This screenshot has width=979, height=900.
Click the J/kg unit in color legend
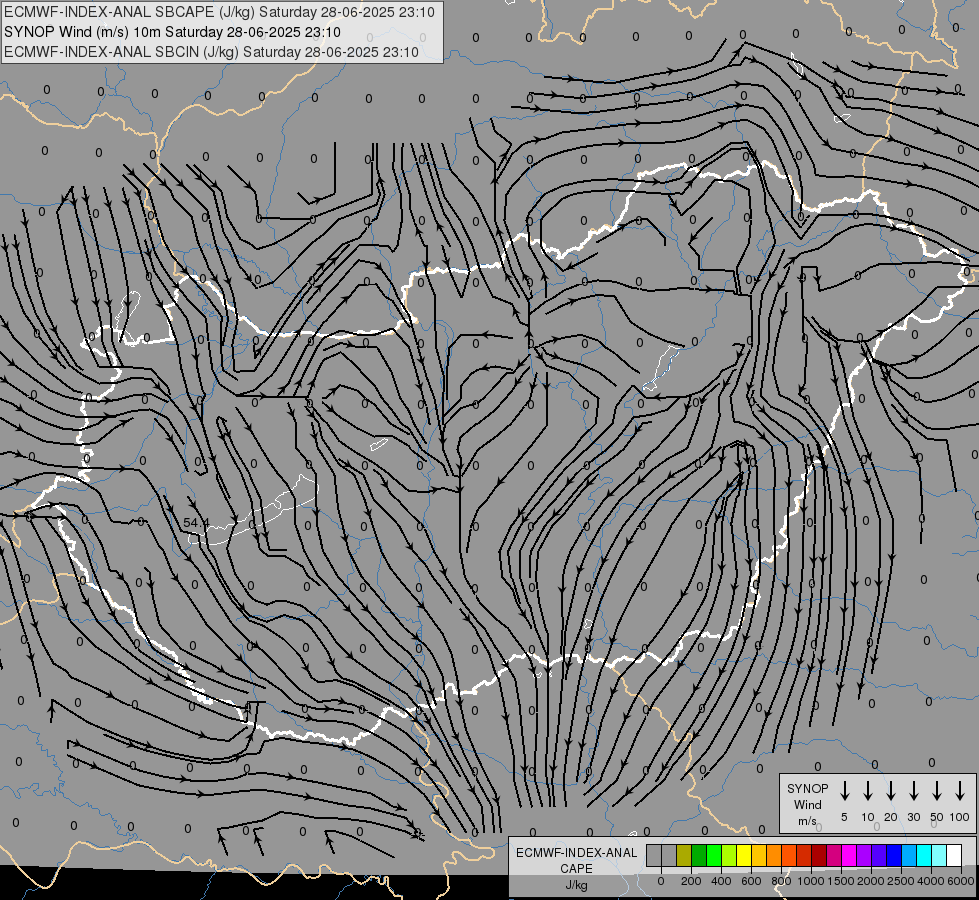(x=576, y=885)
